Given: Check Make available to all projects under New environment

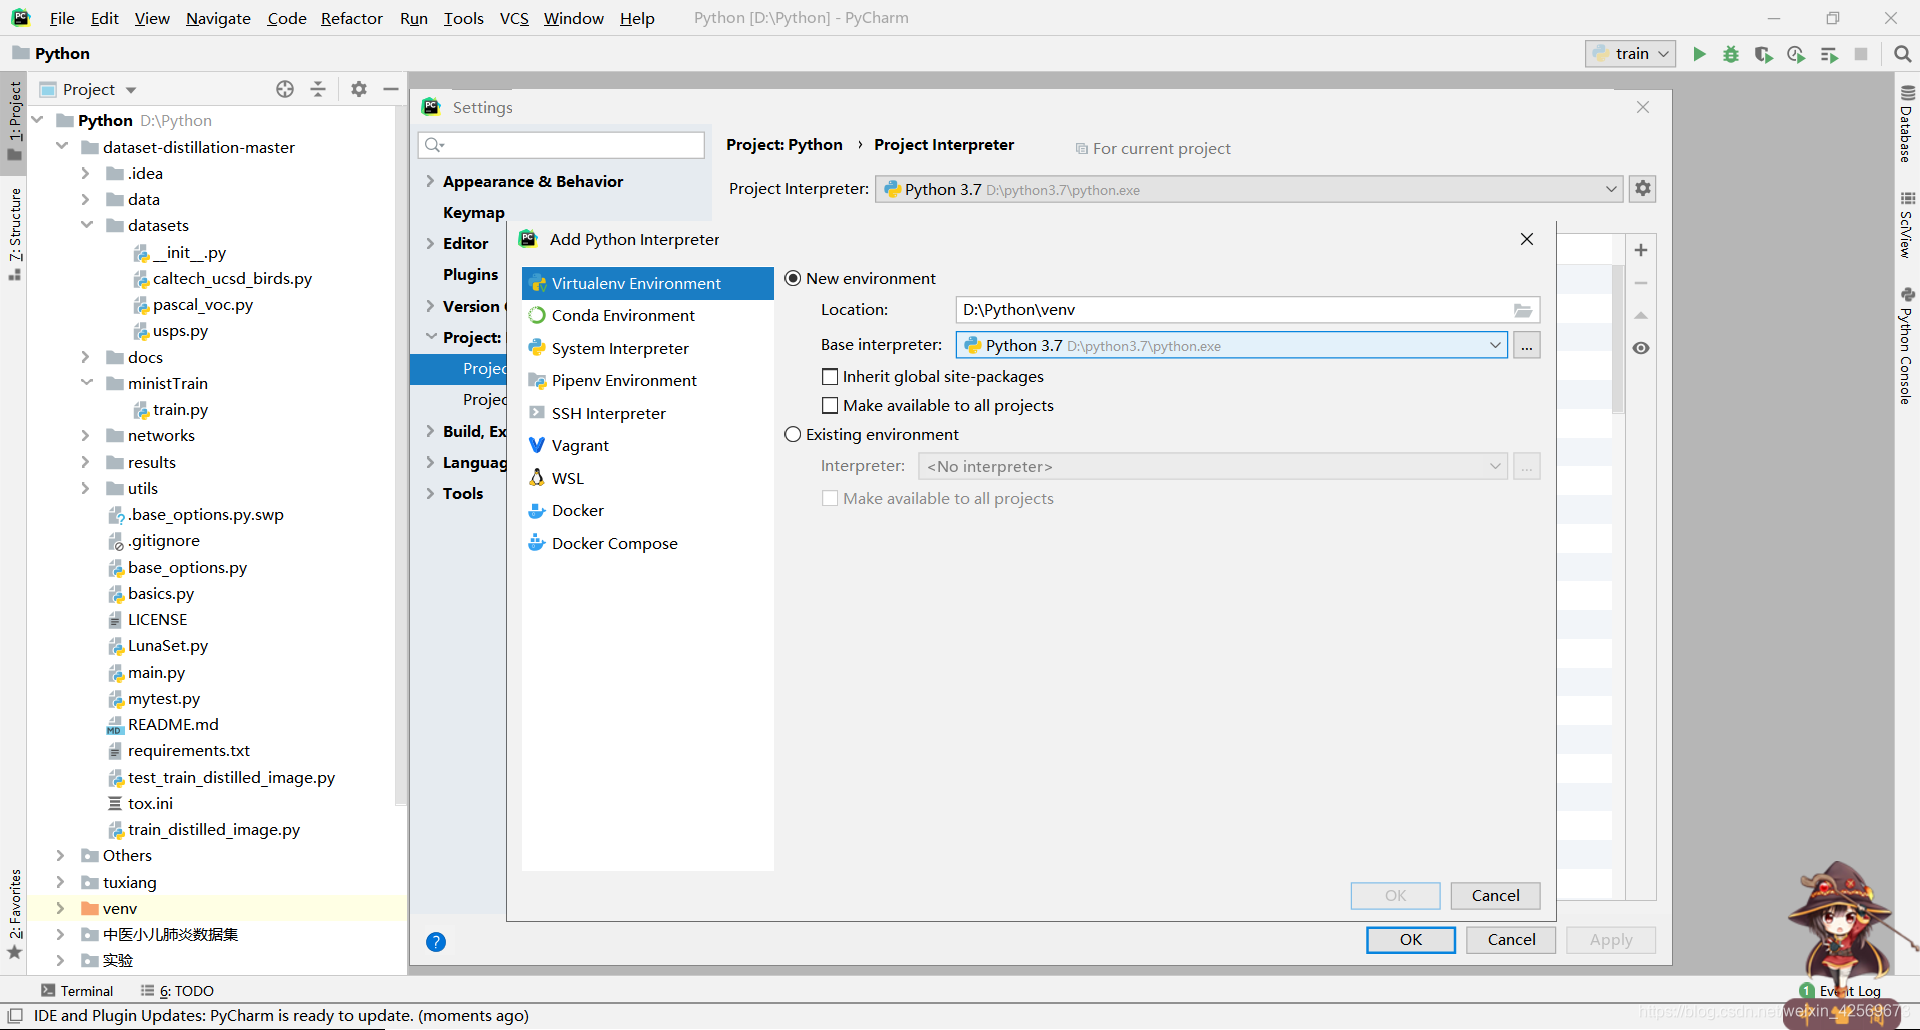Looking at the screenshot, I should 830,405.
